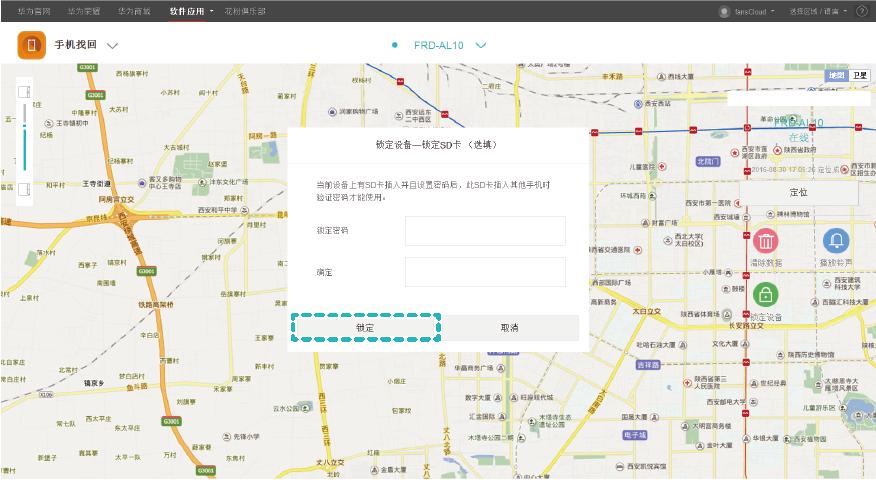The image size is (876, 480).
Task: Switch map view to 卫星 satellite mode
Action: 859,75
